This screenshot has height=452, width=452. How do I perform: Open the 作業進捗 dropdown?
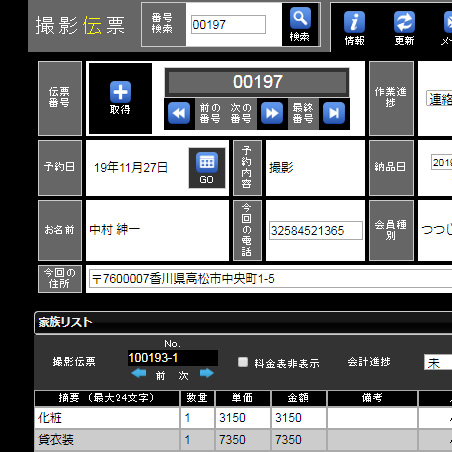(x=439, y=99)
